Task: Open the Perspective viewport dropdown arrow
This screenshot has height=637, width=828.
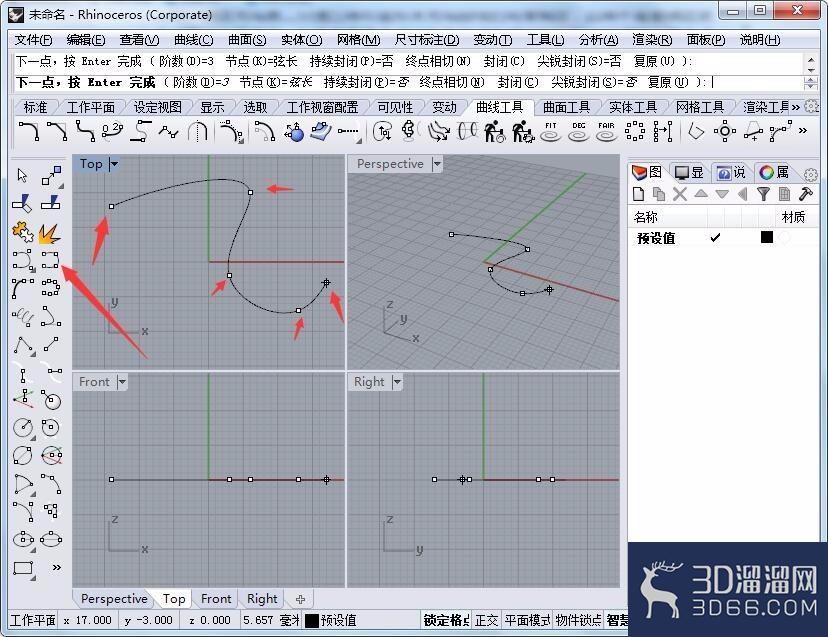Action: click(437, 164)
